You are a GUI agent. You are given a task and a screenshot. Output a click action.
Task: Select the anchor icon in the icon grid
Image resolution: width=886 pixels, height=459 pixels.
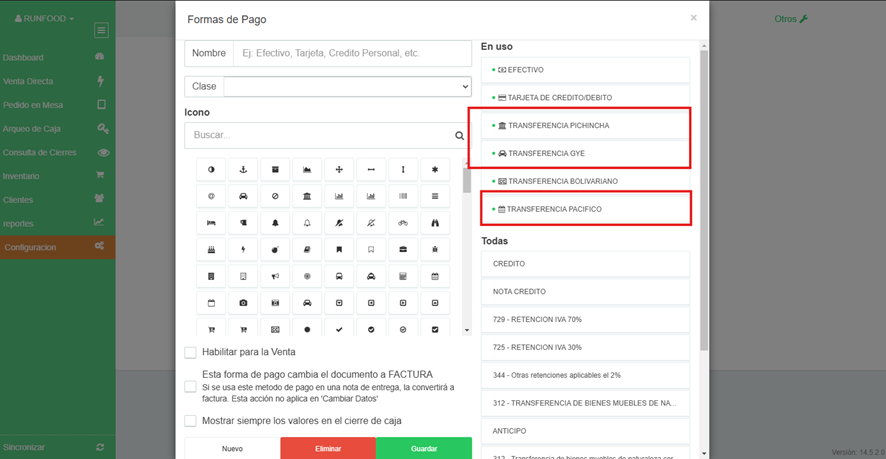(243, 170)
